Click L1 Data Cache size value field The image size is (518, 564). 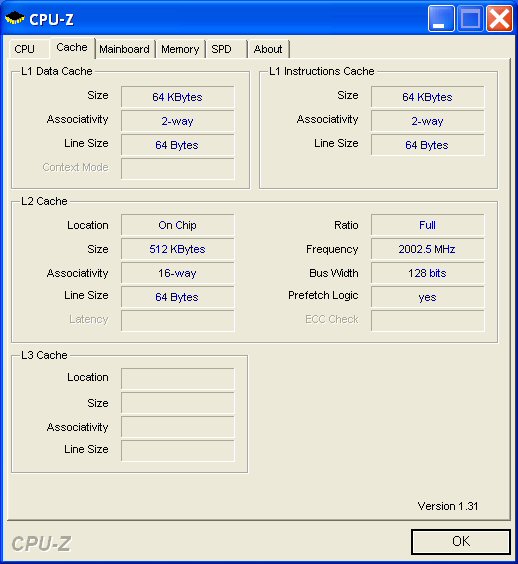point(177,97)
